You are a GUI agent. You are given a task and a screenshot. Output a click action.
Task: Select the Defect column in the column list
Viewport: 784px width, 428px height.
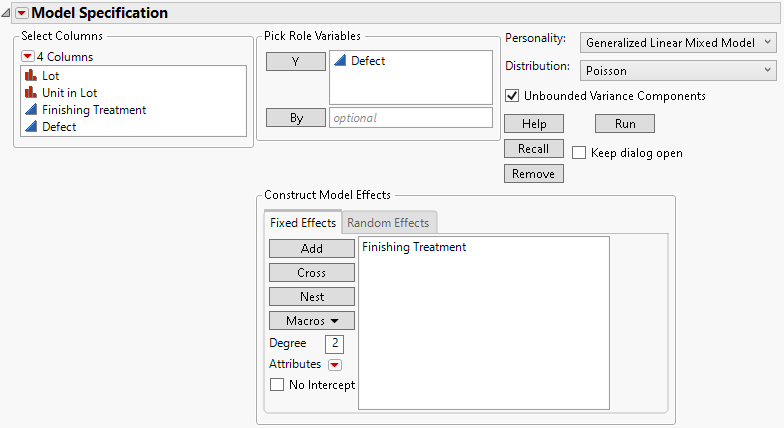[59, 127]
